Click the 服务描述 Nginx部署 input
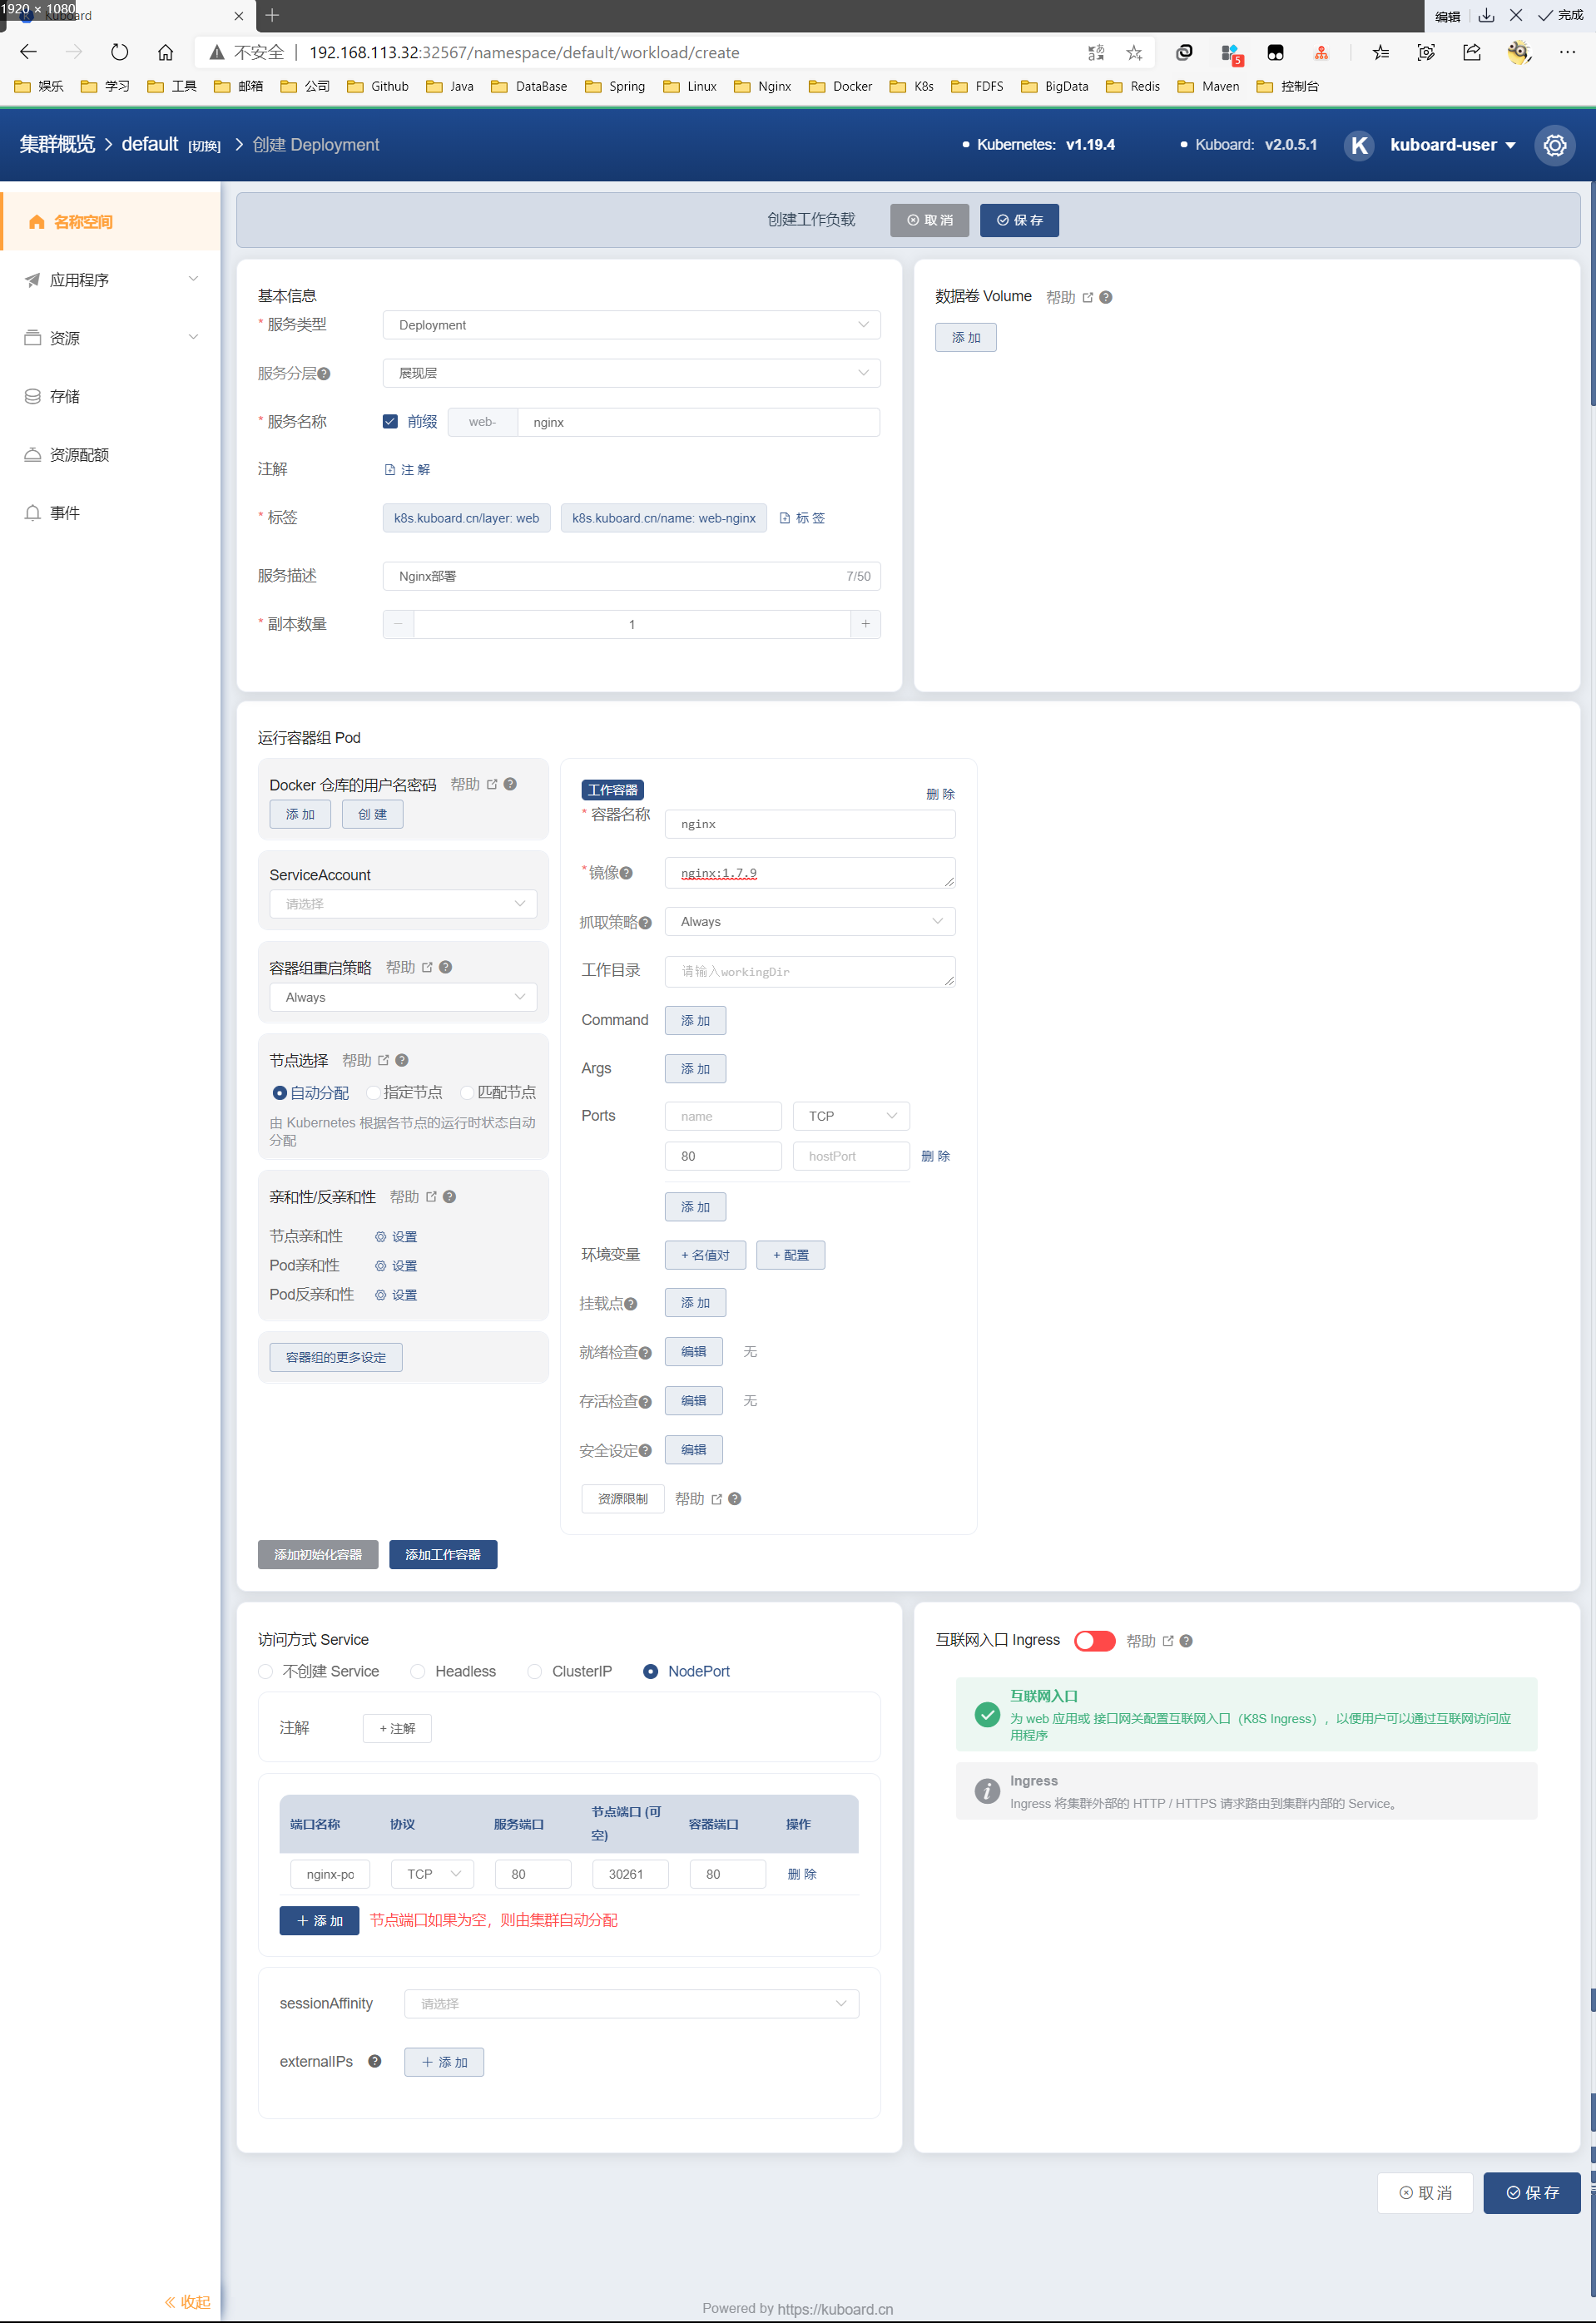 pos(631,576)
